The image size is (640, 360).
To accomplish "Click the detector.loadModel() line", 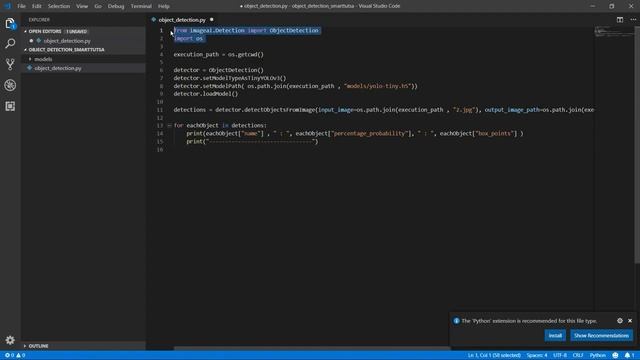I will click(x=205, y=94).
